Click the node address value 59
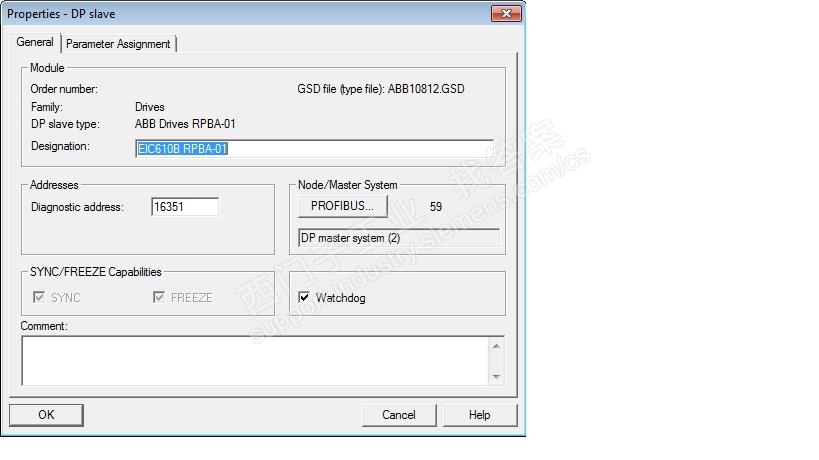 pyautogui.click(x=436, y=207)
